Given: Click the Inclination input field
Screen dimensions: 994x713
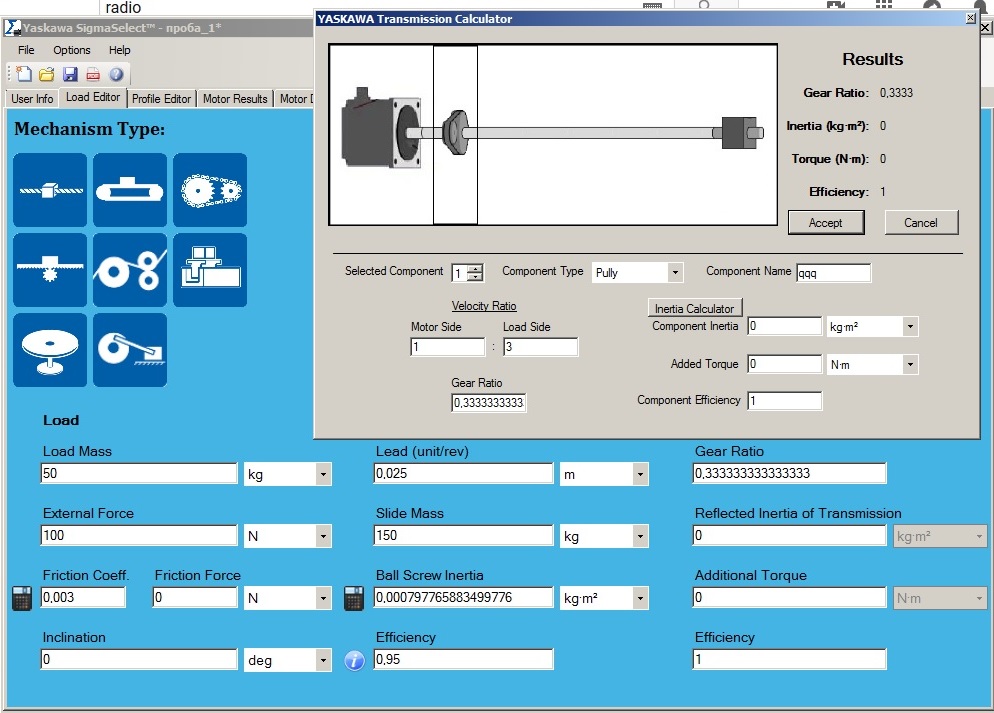Looking at the screenshot, I should pos(139,660).
